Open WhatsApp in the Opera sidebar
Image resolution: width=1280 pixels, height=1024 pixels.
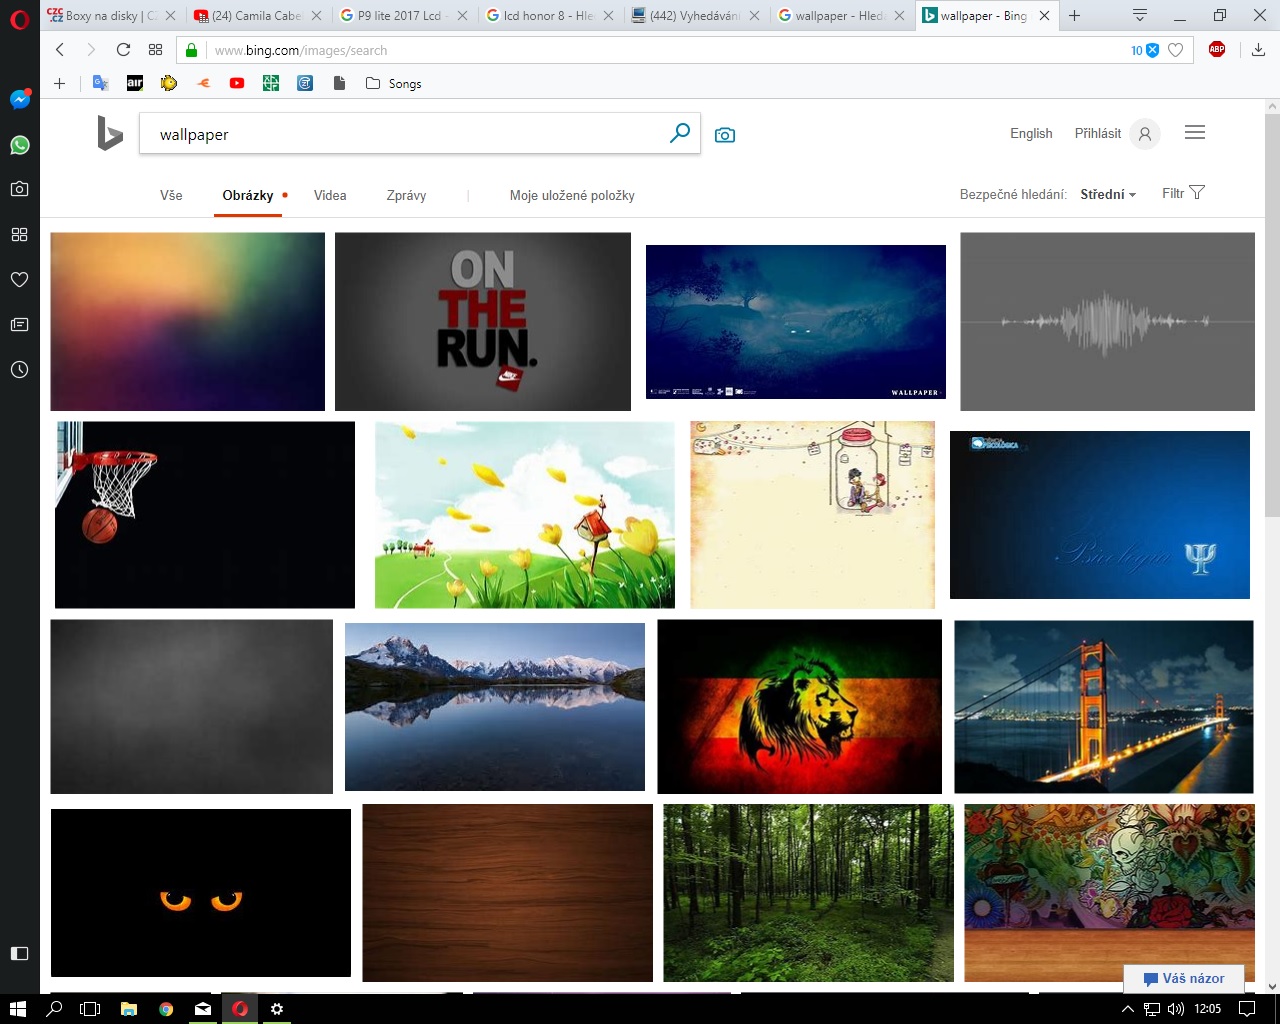point(19,145)
